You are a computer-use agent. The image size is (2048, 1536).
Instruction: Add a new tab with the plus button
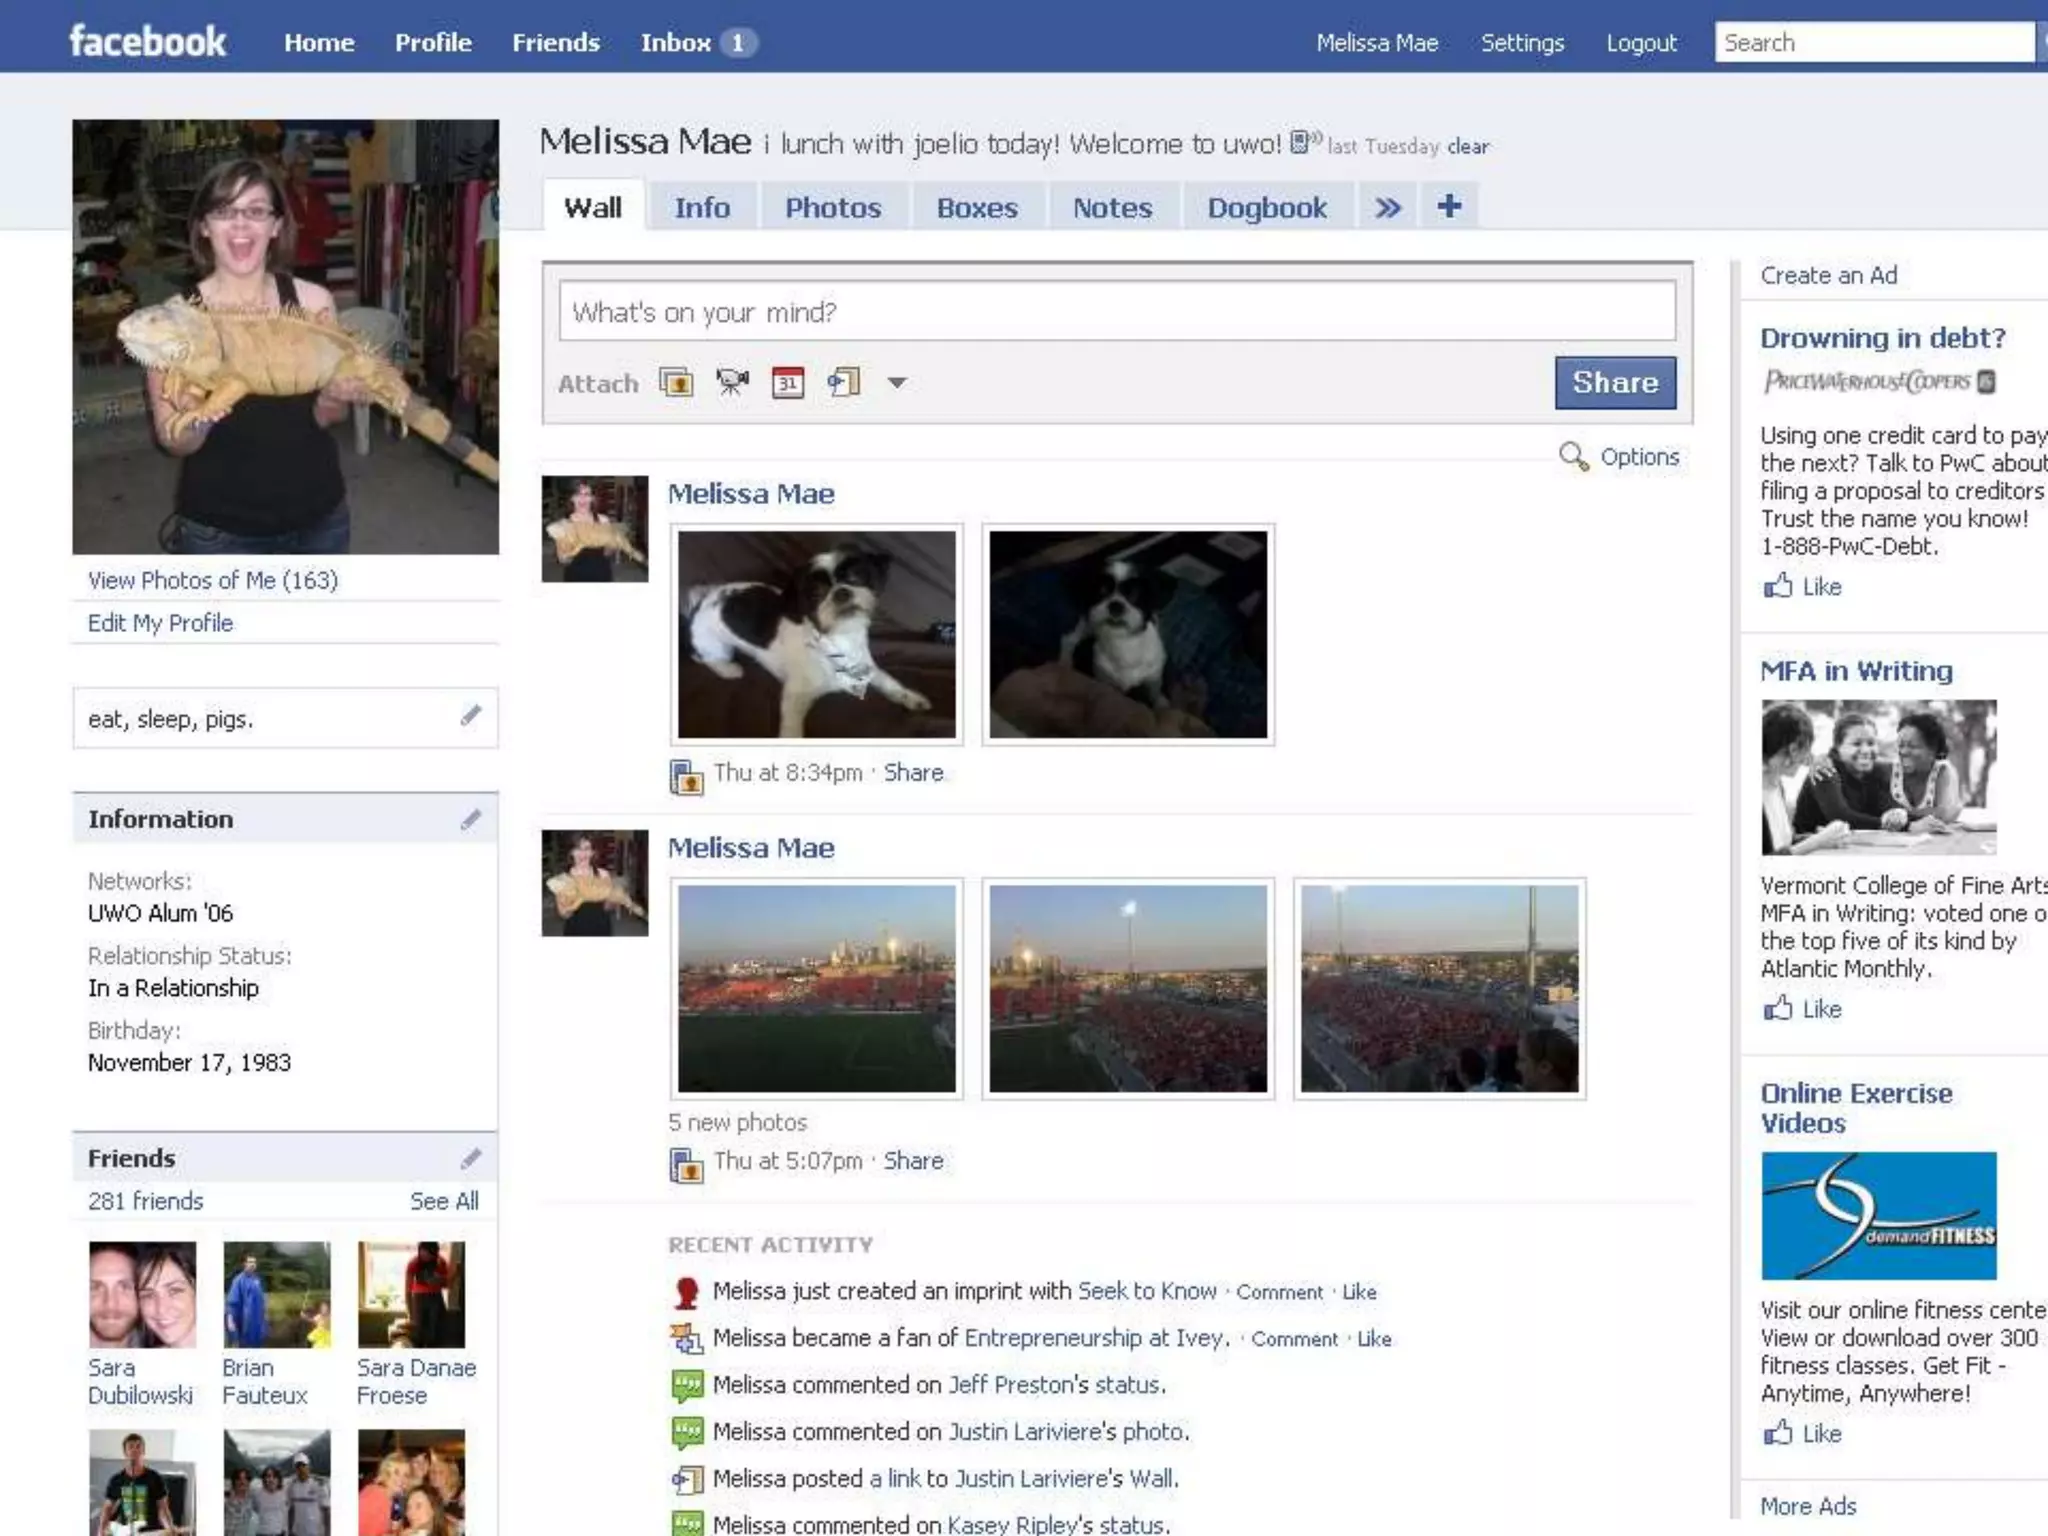click(1449, 206)
